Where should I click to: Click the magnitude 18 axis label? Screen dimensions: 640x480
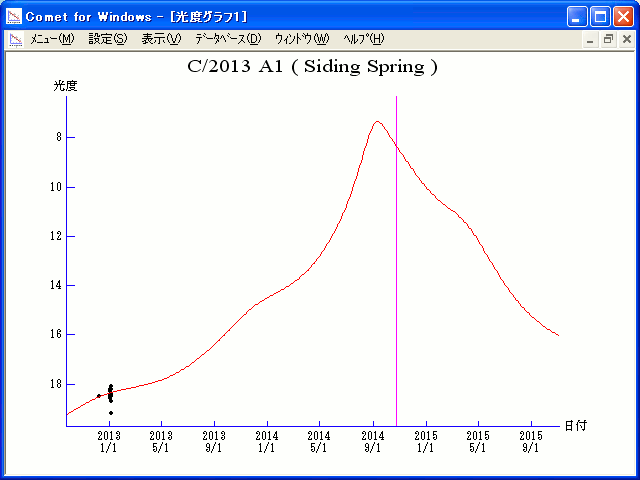pyautogui.click(x=57, y=384)
